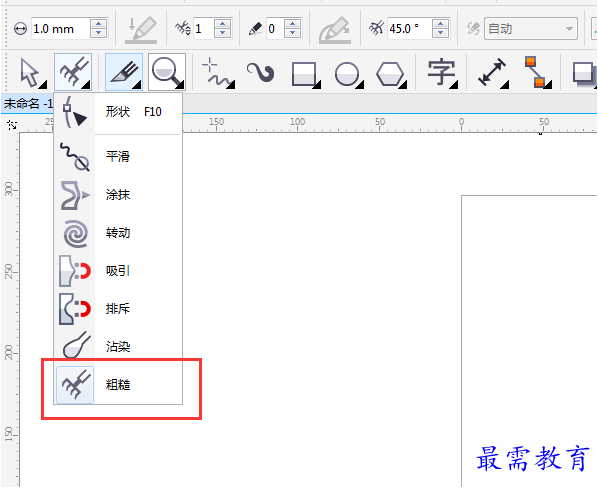This screenshot has height=490, width=598.
Task: Switch to the 未命名 -1 document tab
Action: click(x=27, y=103)
